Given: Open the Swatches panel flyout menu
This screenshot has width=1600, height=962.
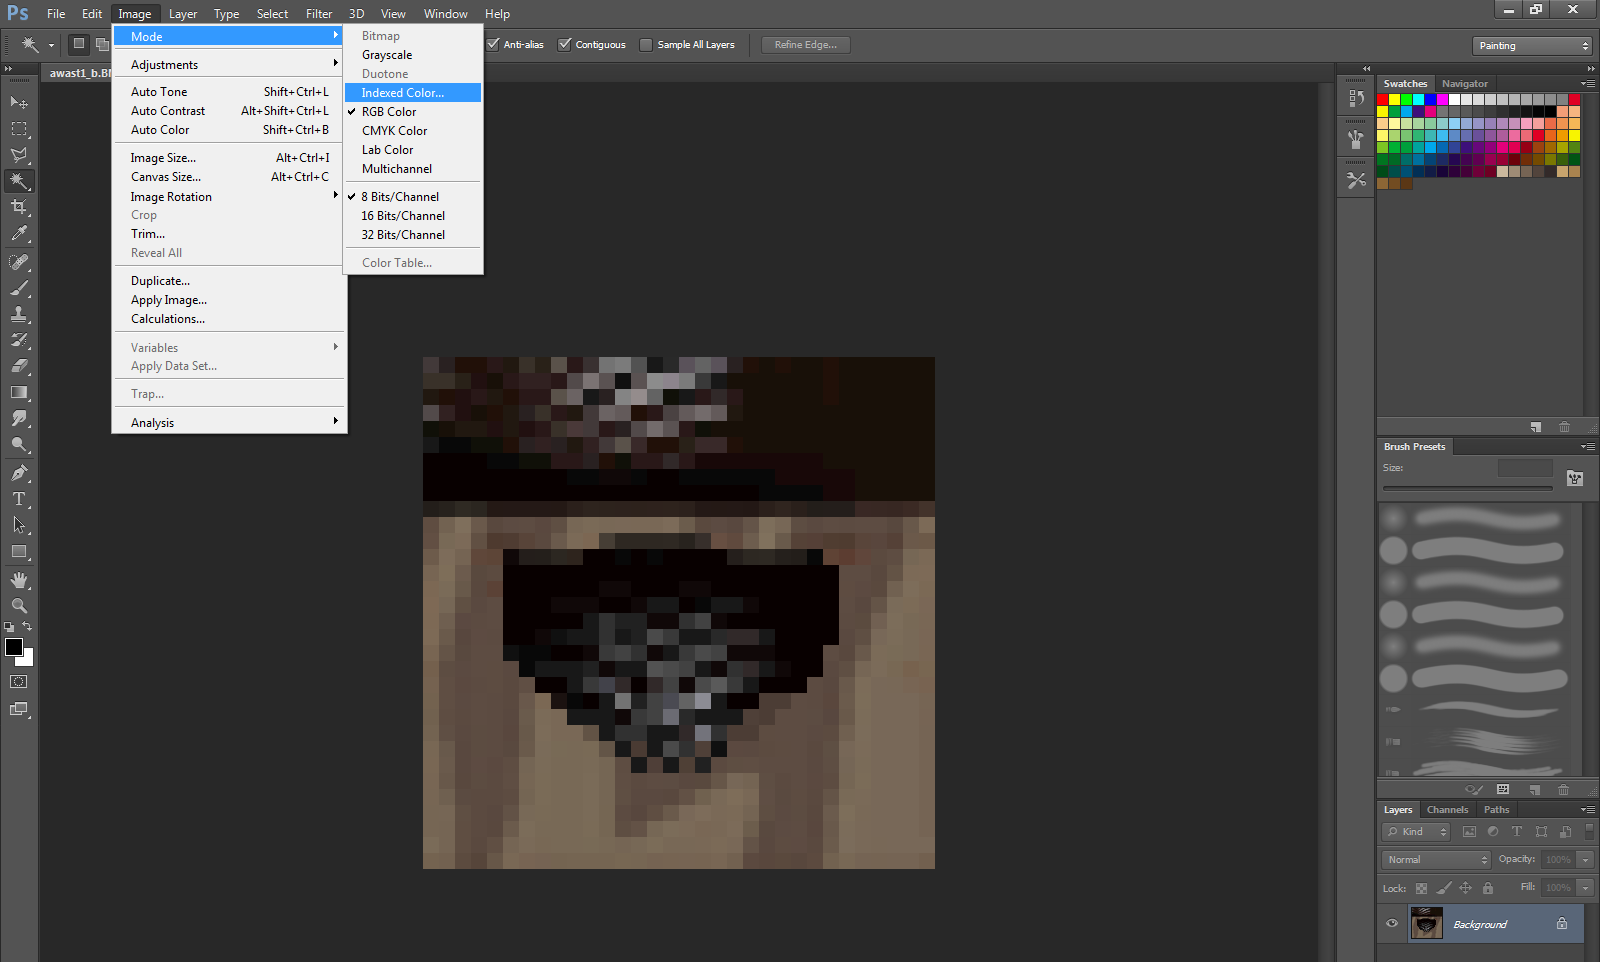Looking at the screenshot, I should (x=1587, y=84).
